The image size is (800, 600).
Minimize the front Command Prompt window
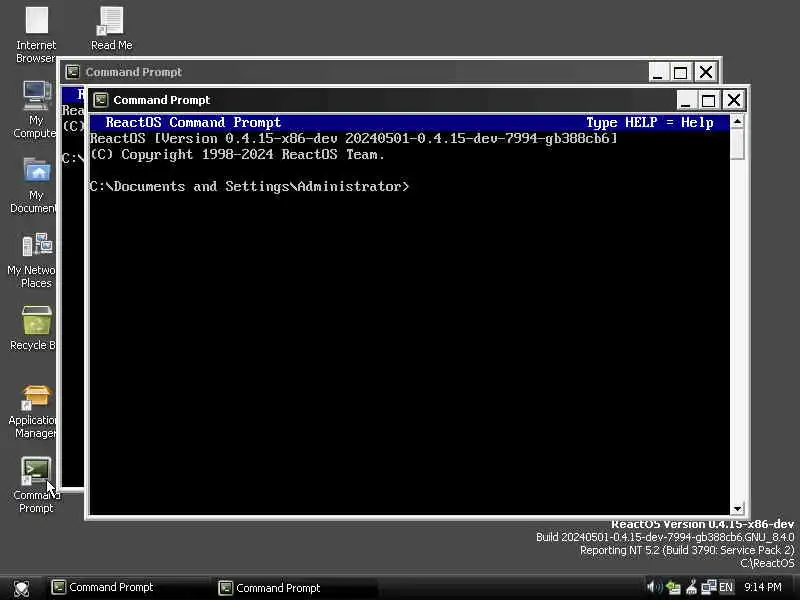[x=686, y=100]
